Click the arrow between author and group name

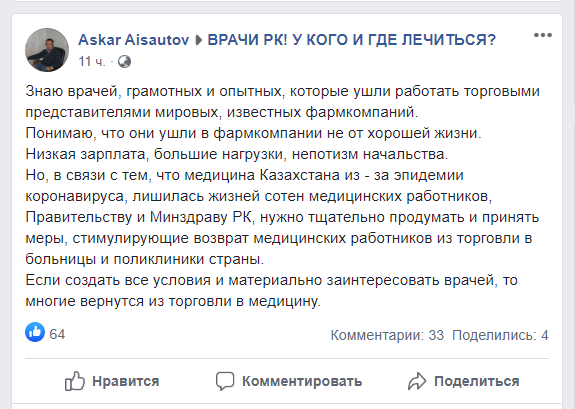tap(198, 40)
